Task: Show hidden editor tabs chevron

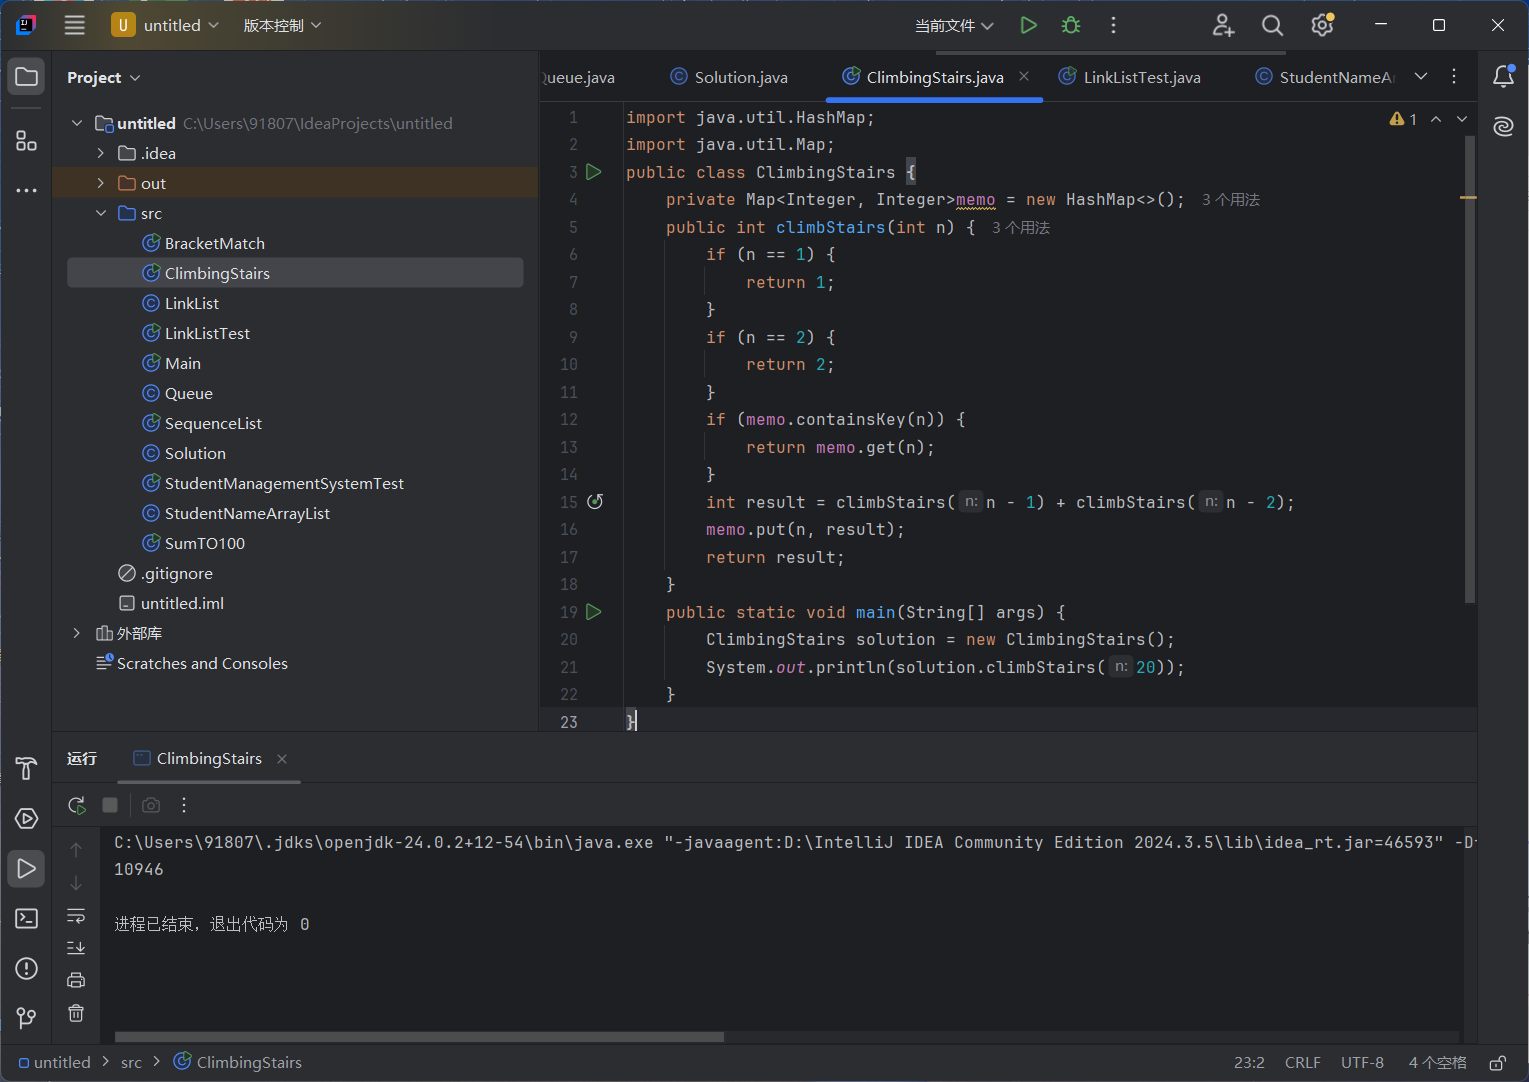Action: point(1421,76)
